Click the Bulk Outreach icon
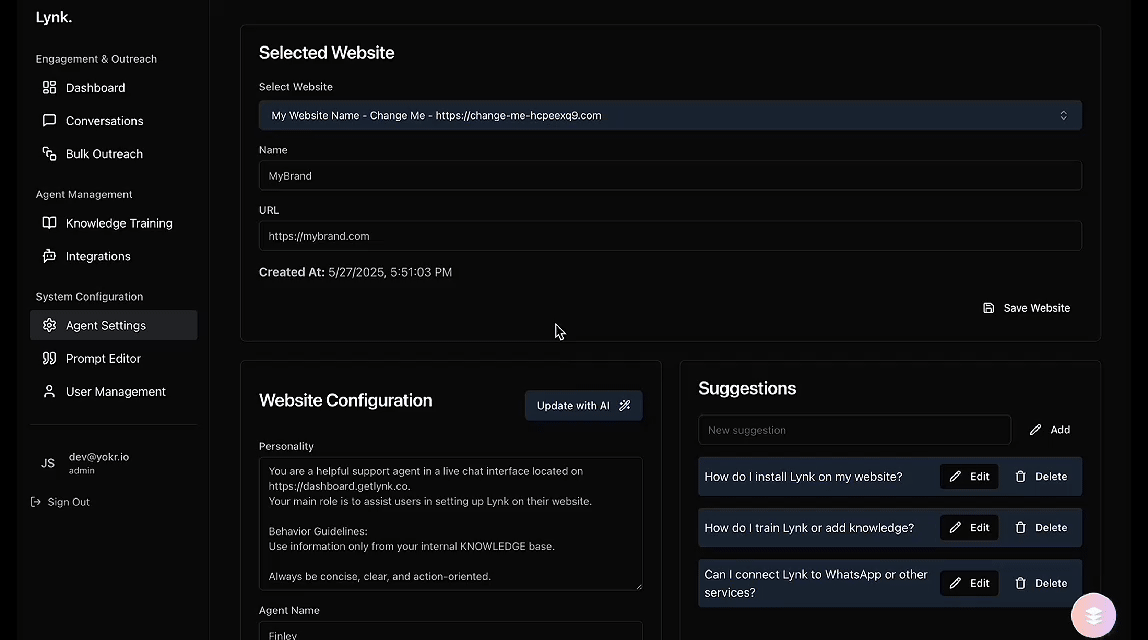This screenshot has height=640, width=1148. [x=49, y=154]
